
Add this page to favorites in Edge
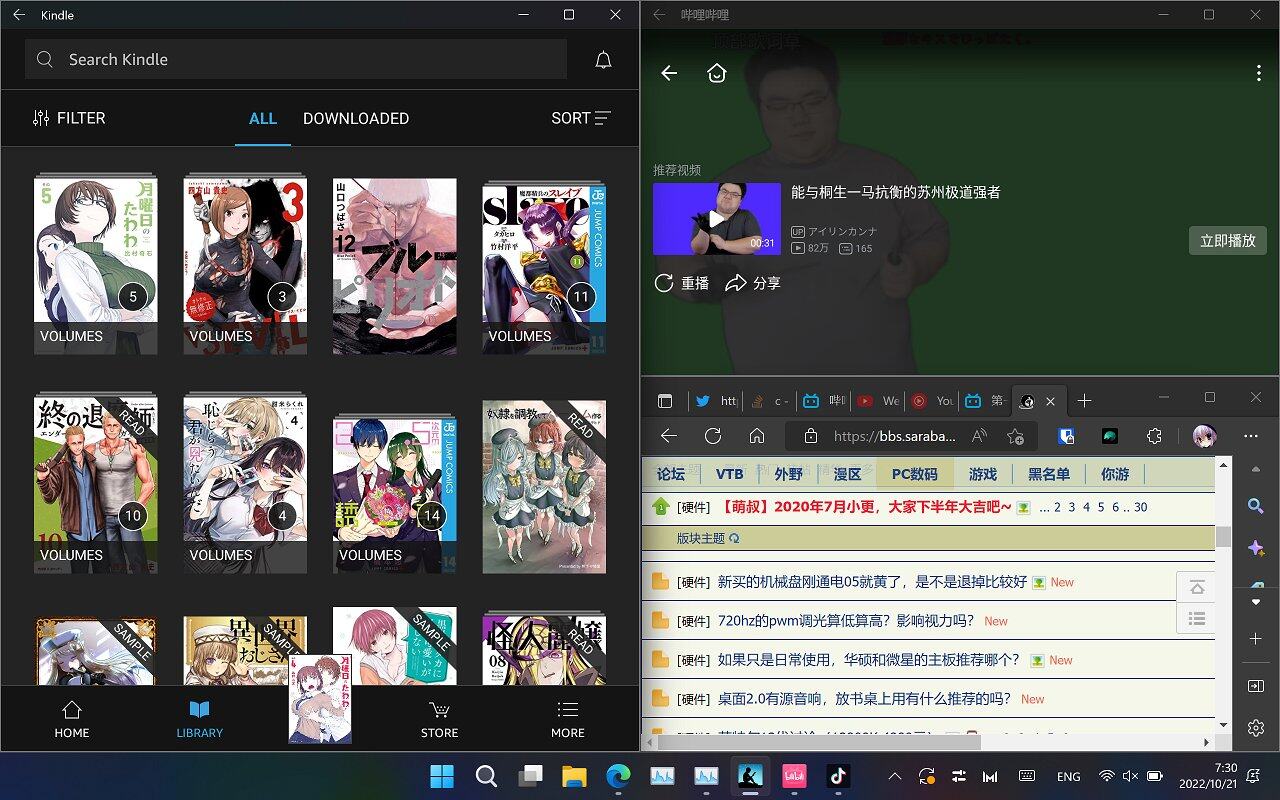click(x=1015, y=436)
